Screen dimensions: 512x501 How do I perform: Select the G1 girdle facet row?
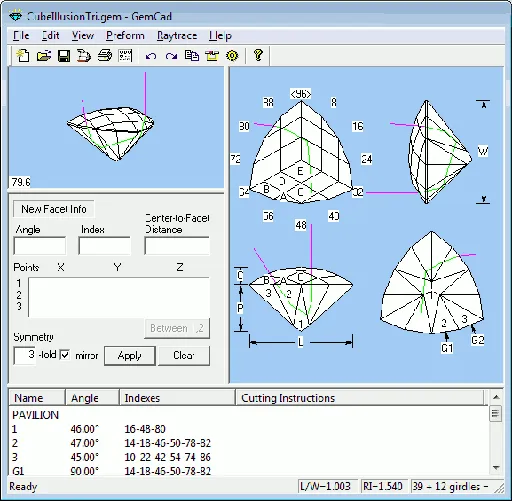248,470
